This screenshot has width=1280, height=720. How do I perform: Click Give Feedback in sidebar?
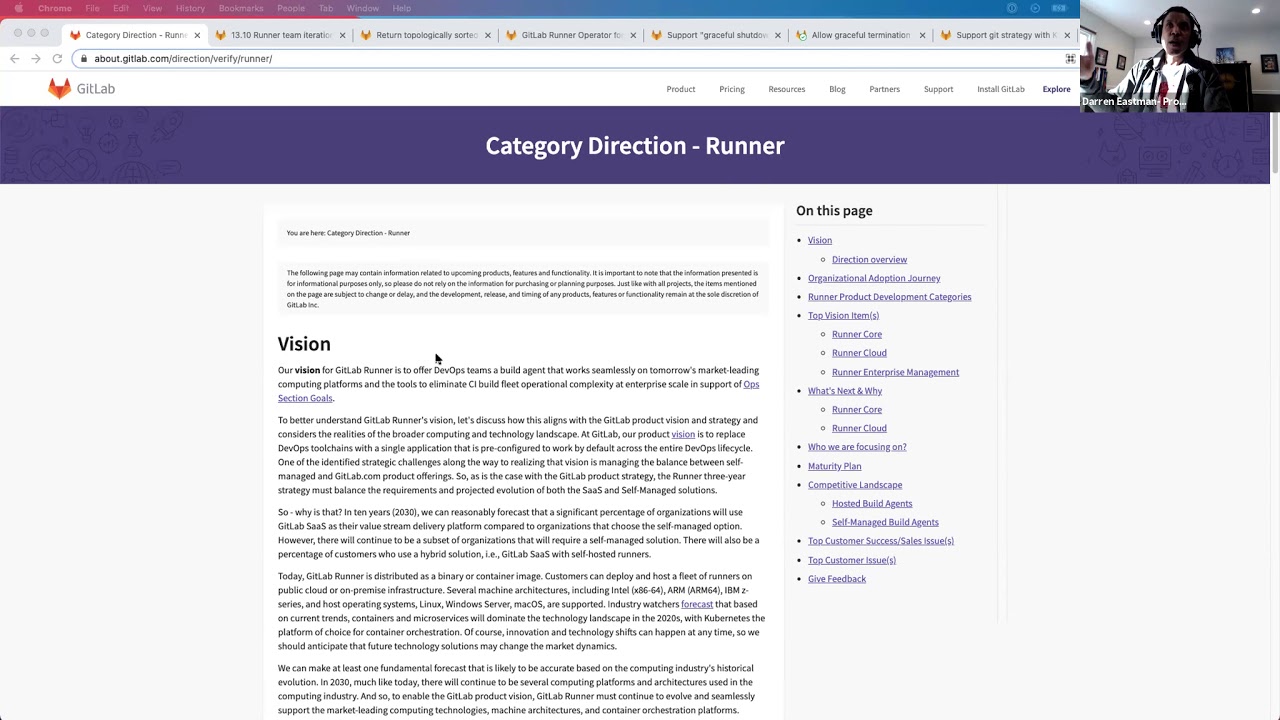(x=837, y=579)
